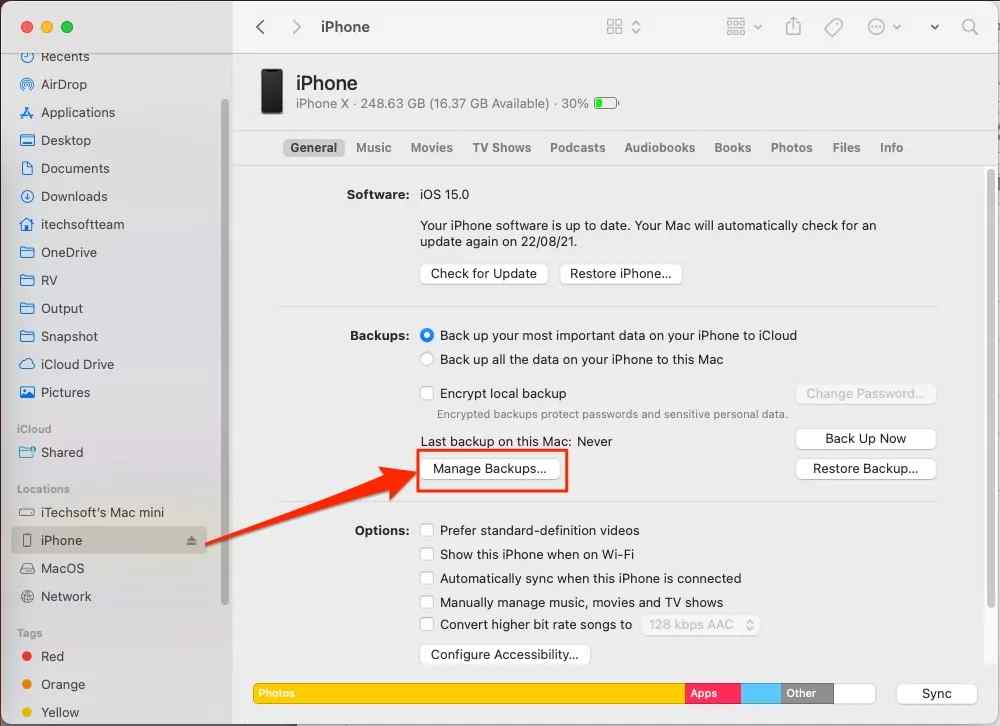
Task: Switch to the Music tab
Action: point(374,148)
